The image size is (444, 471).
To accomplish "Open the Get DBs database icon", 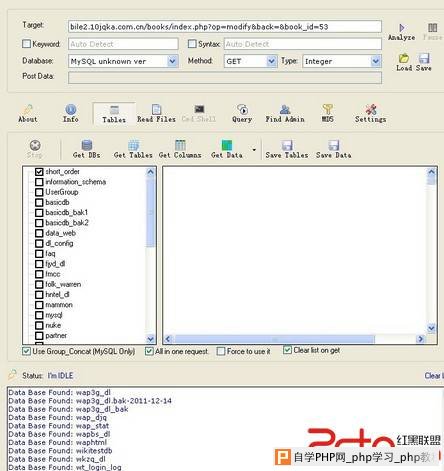I will coord(87,145).
